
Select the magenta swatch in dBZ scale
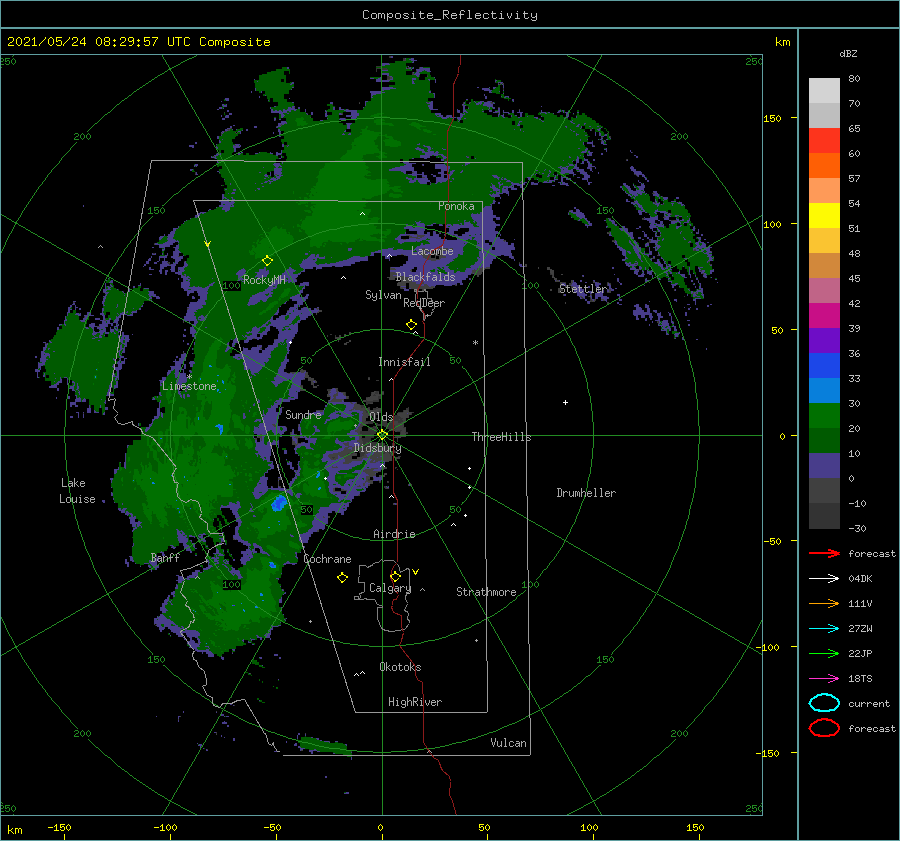coord(824,315)
